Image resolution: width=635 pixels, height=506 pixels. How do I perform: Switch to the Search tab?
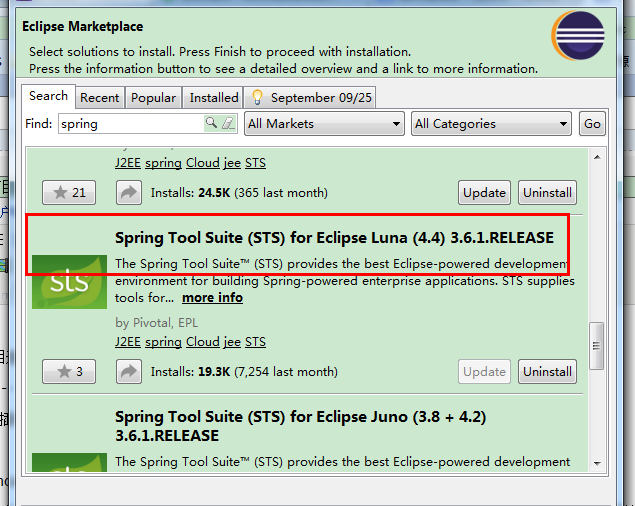48,96
